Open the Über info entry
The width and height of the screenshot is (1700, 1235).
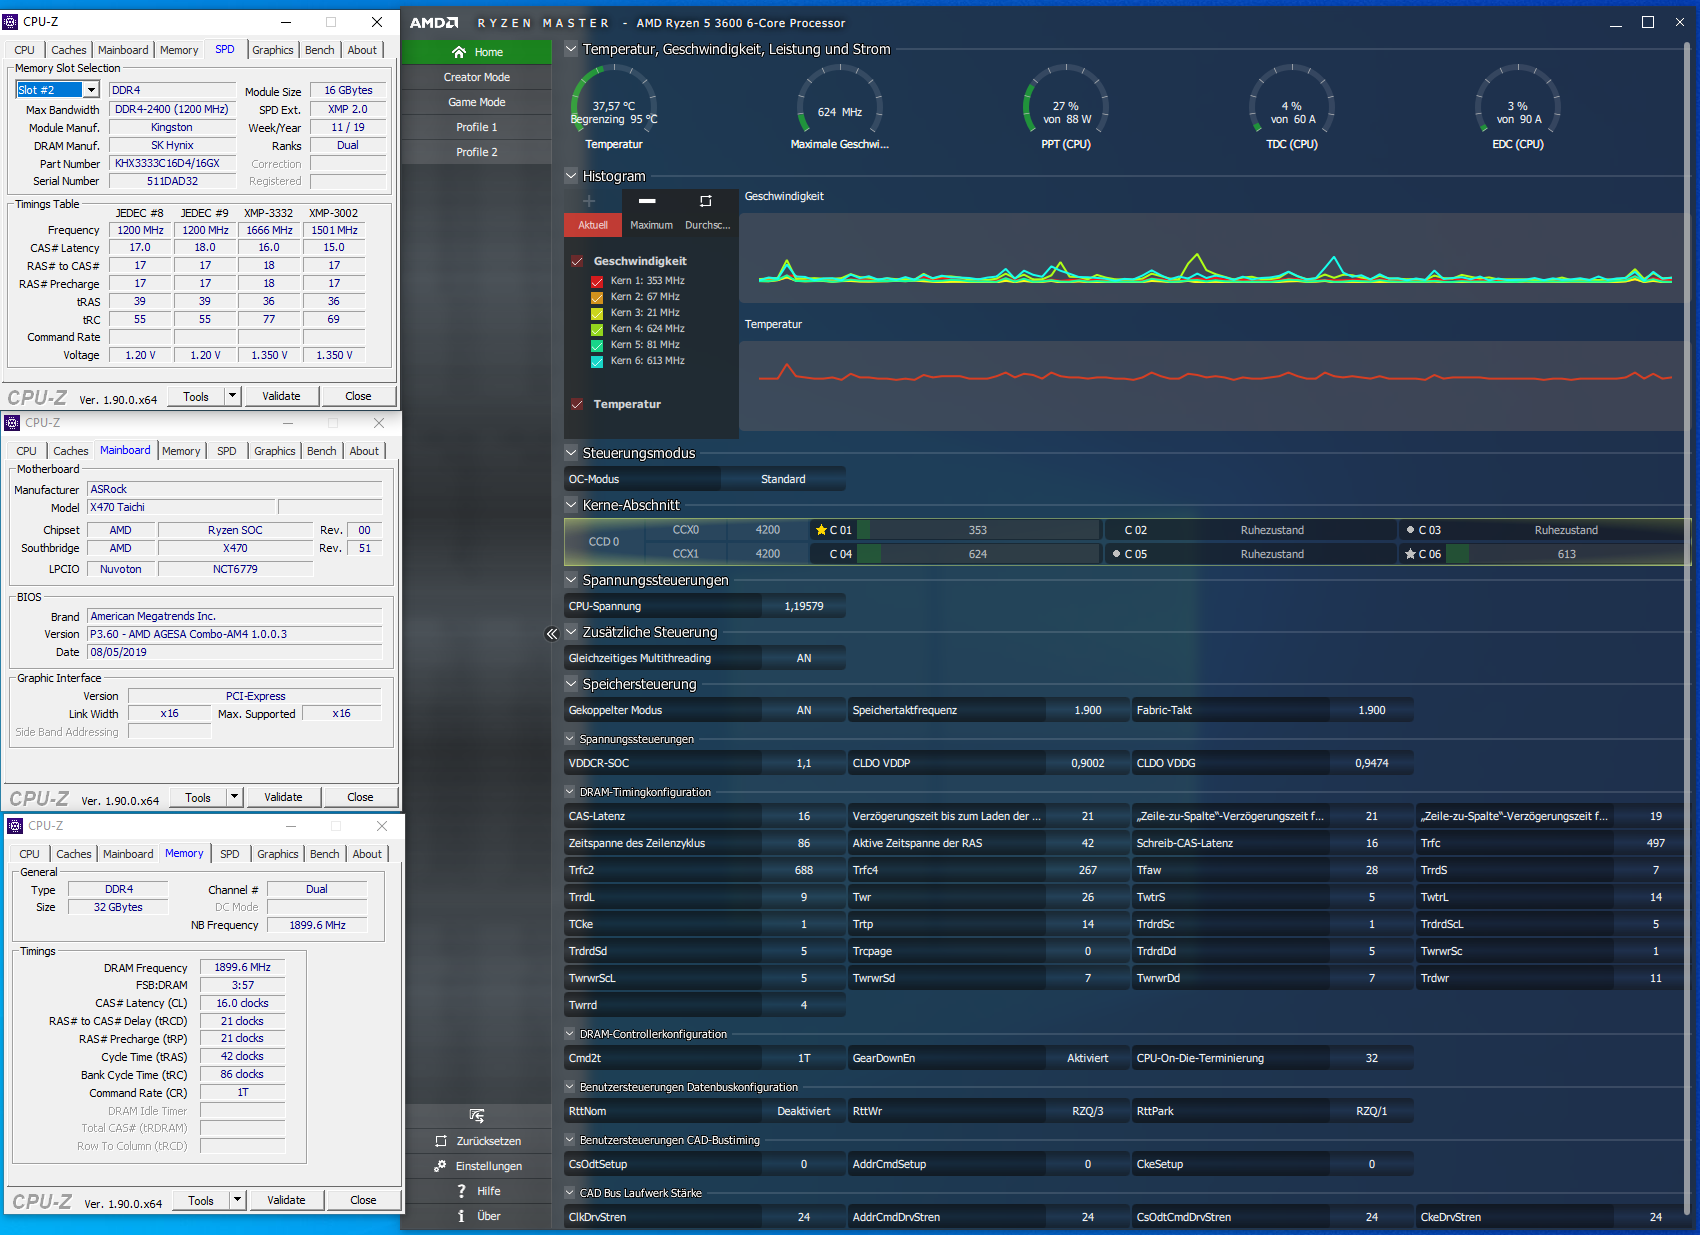tap(478, 1216)
